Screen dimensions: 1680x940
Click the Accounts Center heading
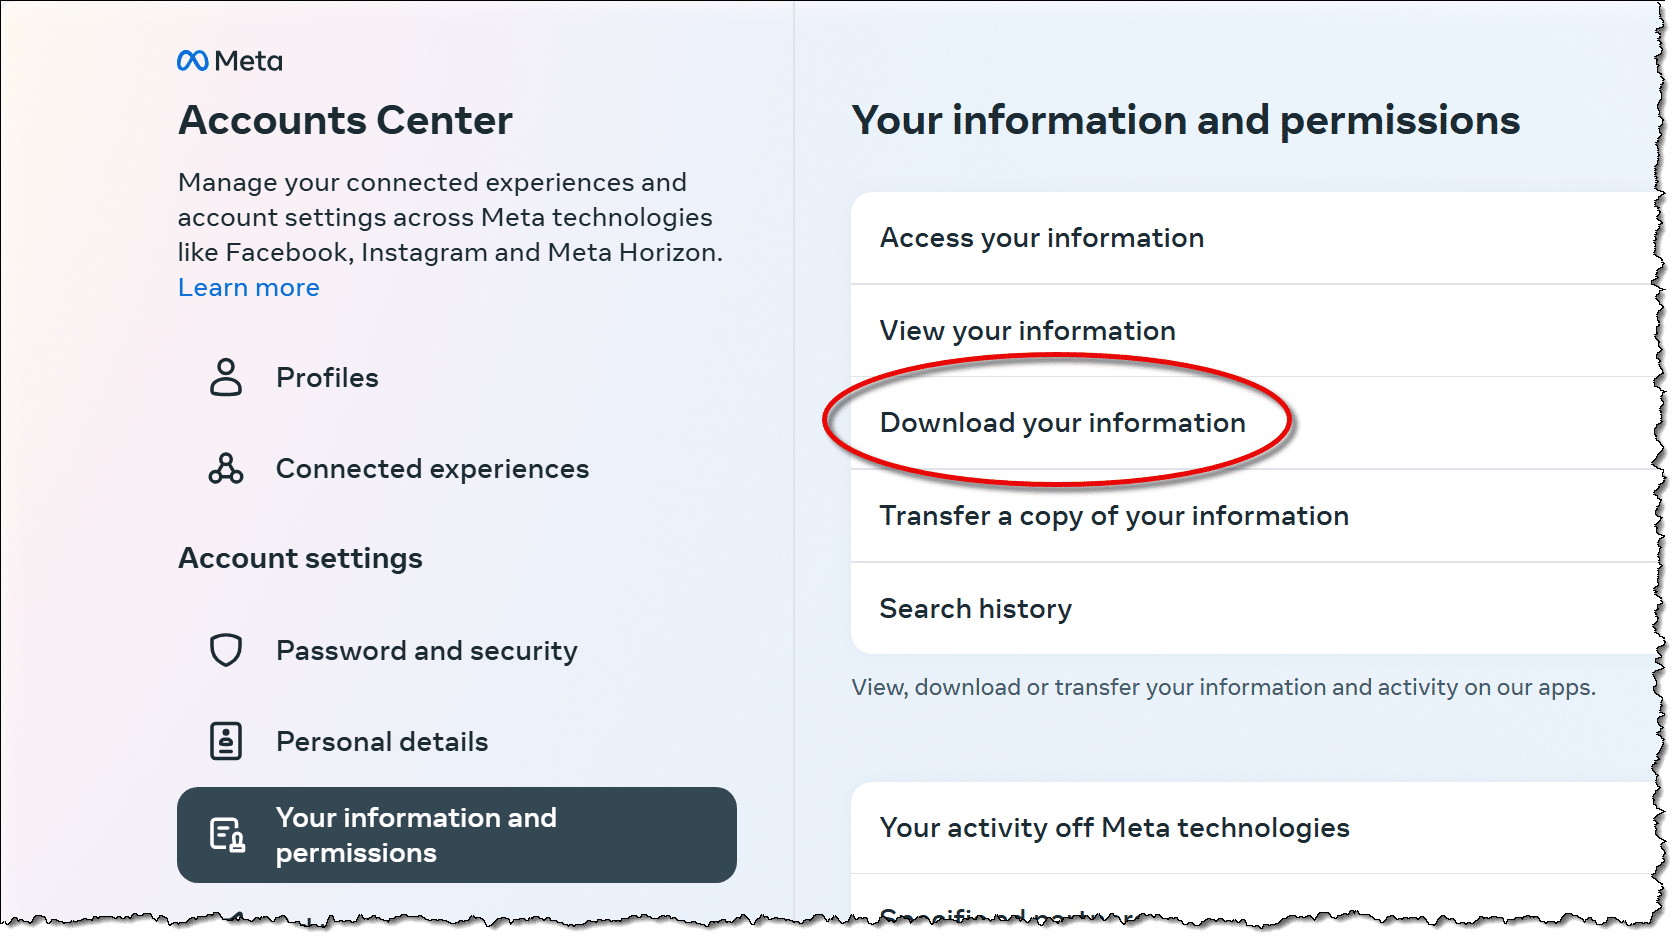point(346,121)
